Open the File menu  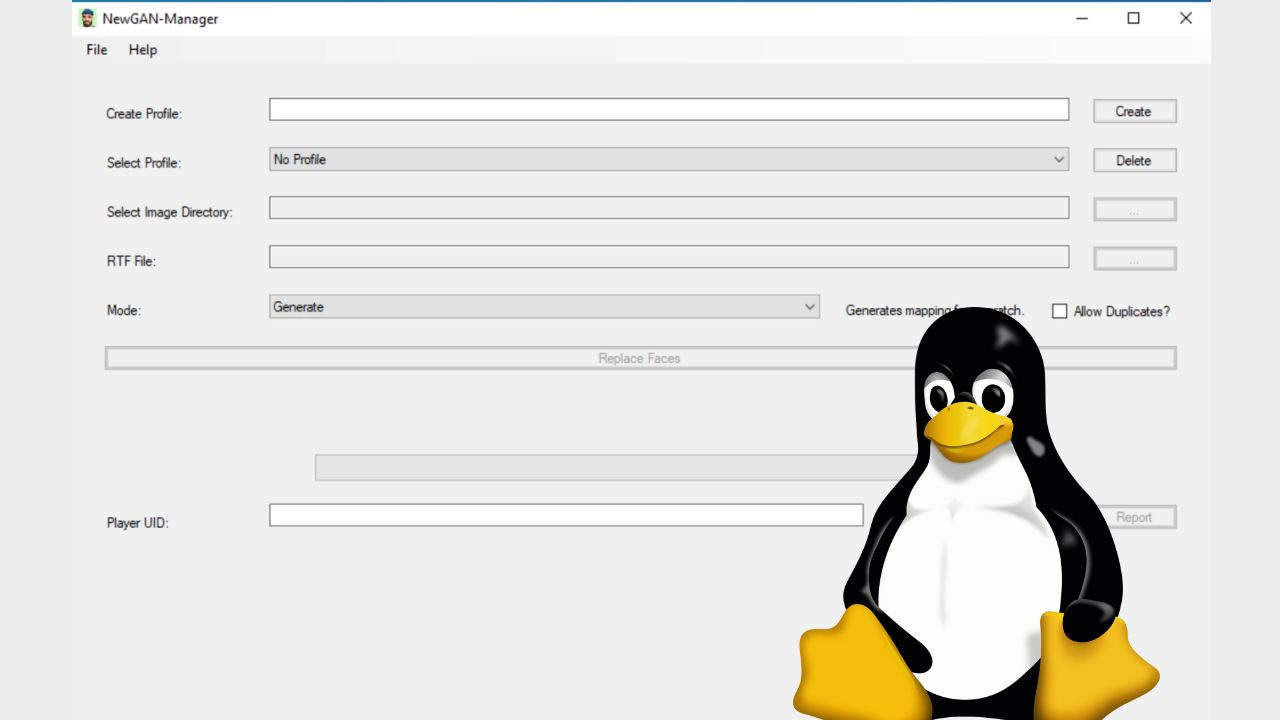[x=95, y=49]
